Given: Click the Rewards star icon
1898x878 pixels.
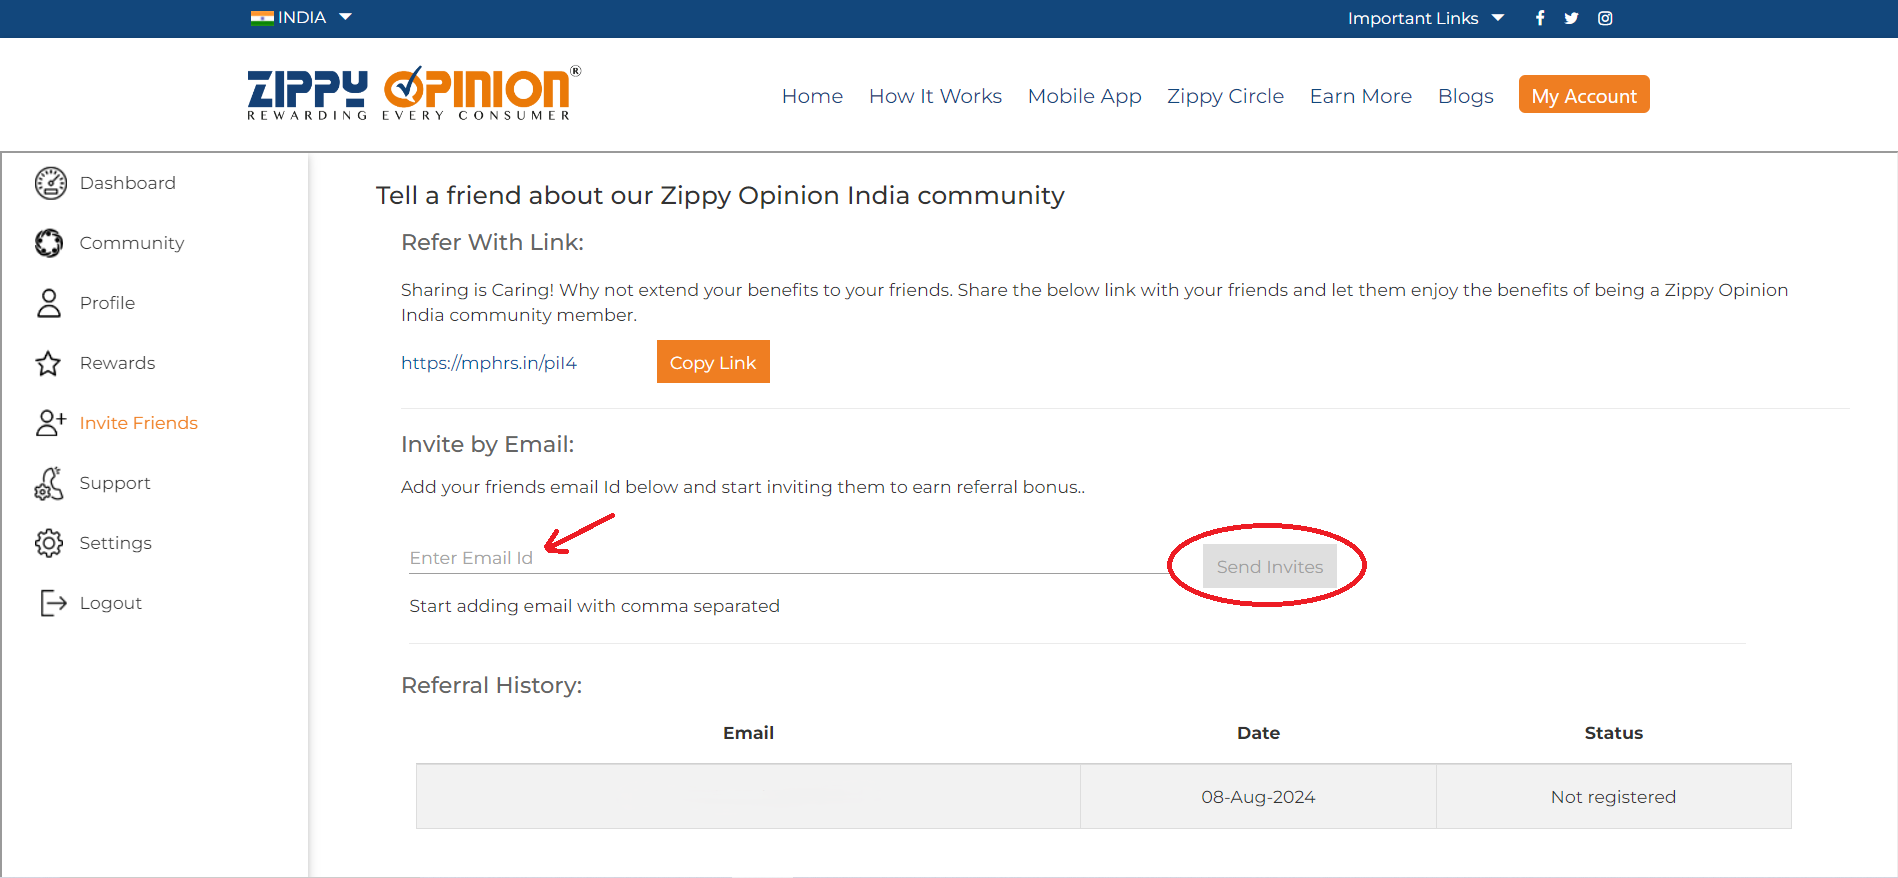Looking at the screenshot, I should [x=48, y=363].
